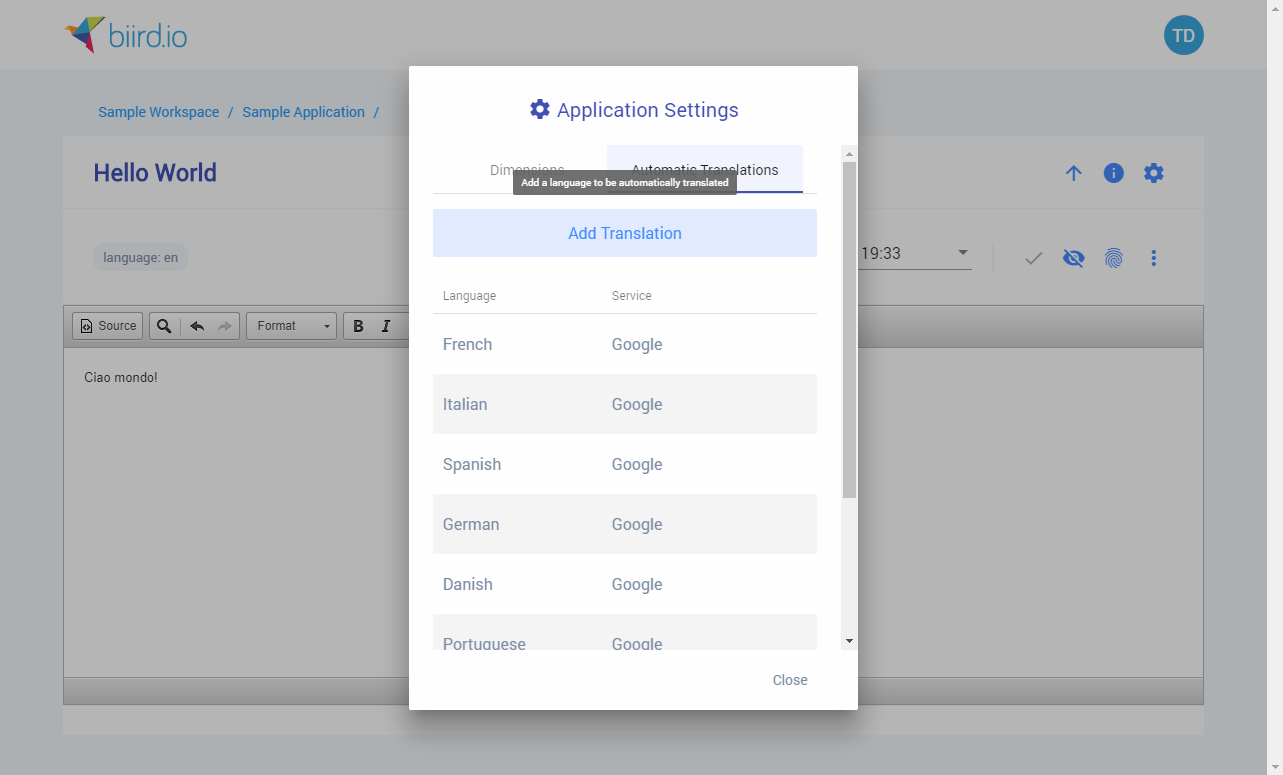
Task: Click the fingerprint icon
Action: pos(1113,258)
